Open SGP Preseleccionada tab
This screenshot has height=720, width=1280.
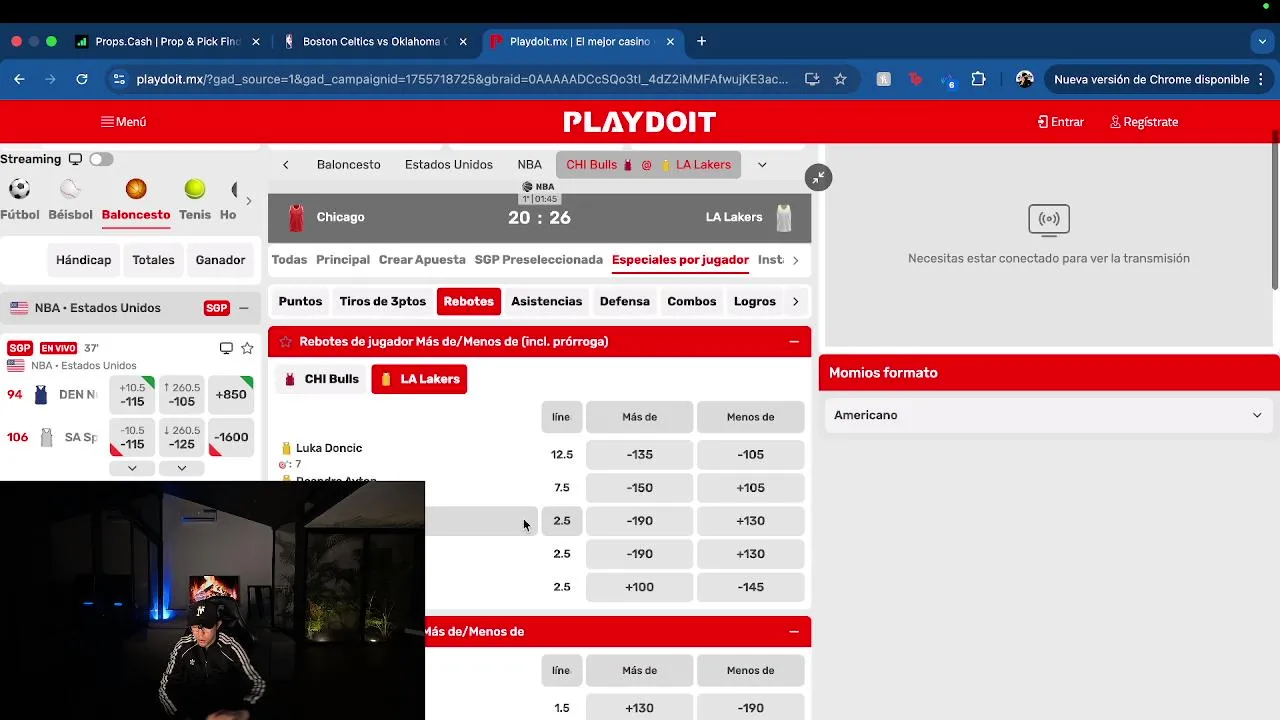(x=538, y=260)
